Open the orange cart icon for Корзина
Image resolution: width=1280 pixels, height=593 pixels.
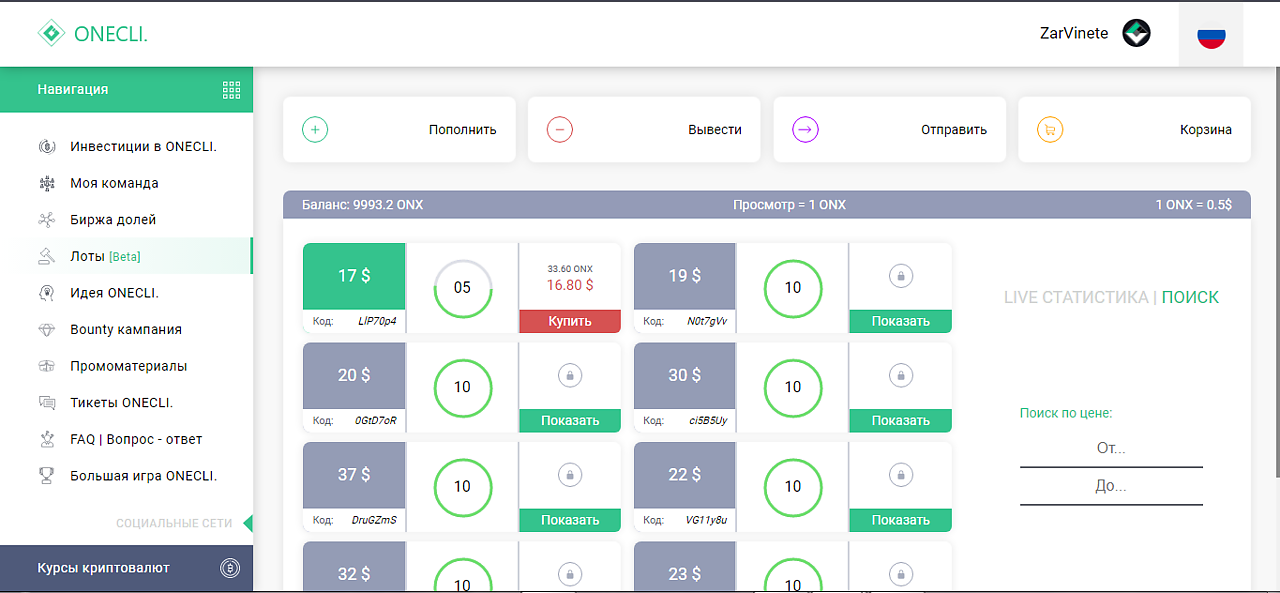(1050, 129)
